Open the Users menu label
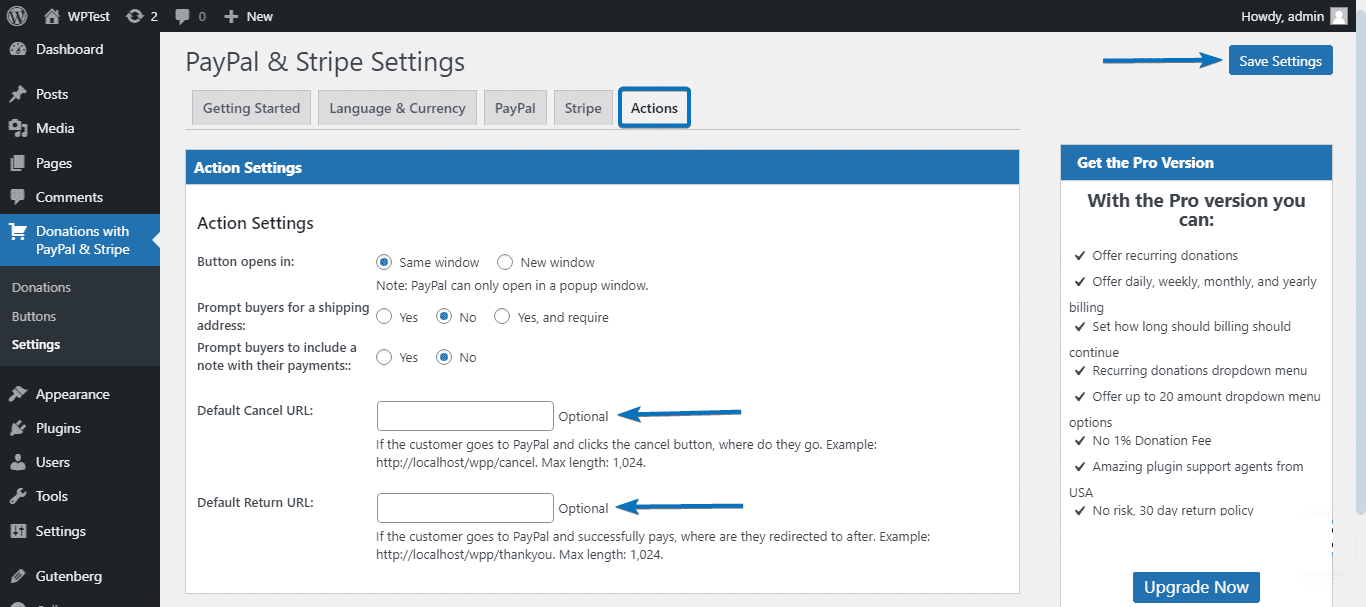The image size is (1366, 607). click(x=53, y=462)
